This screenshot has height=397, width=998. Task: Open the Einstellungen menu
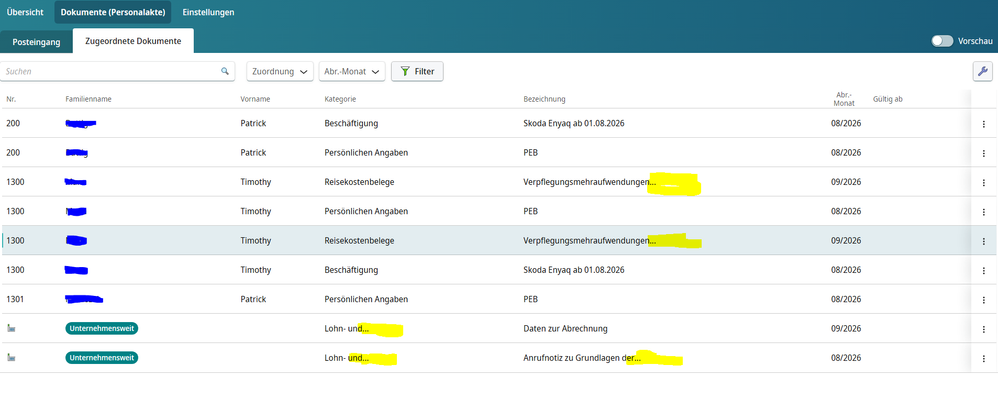(208, 12)
